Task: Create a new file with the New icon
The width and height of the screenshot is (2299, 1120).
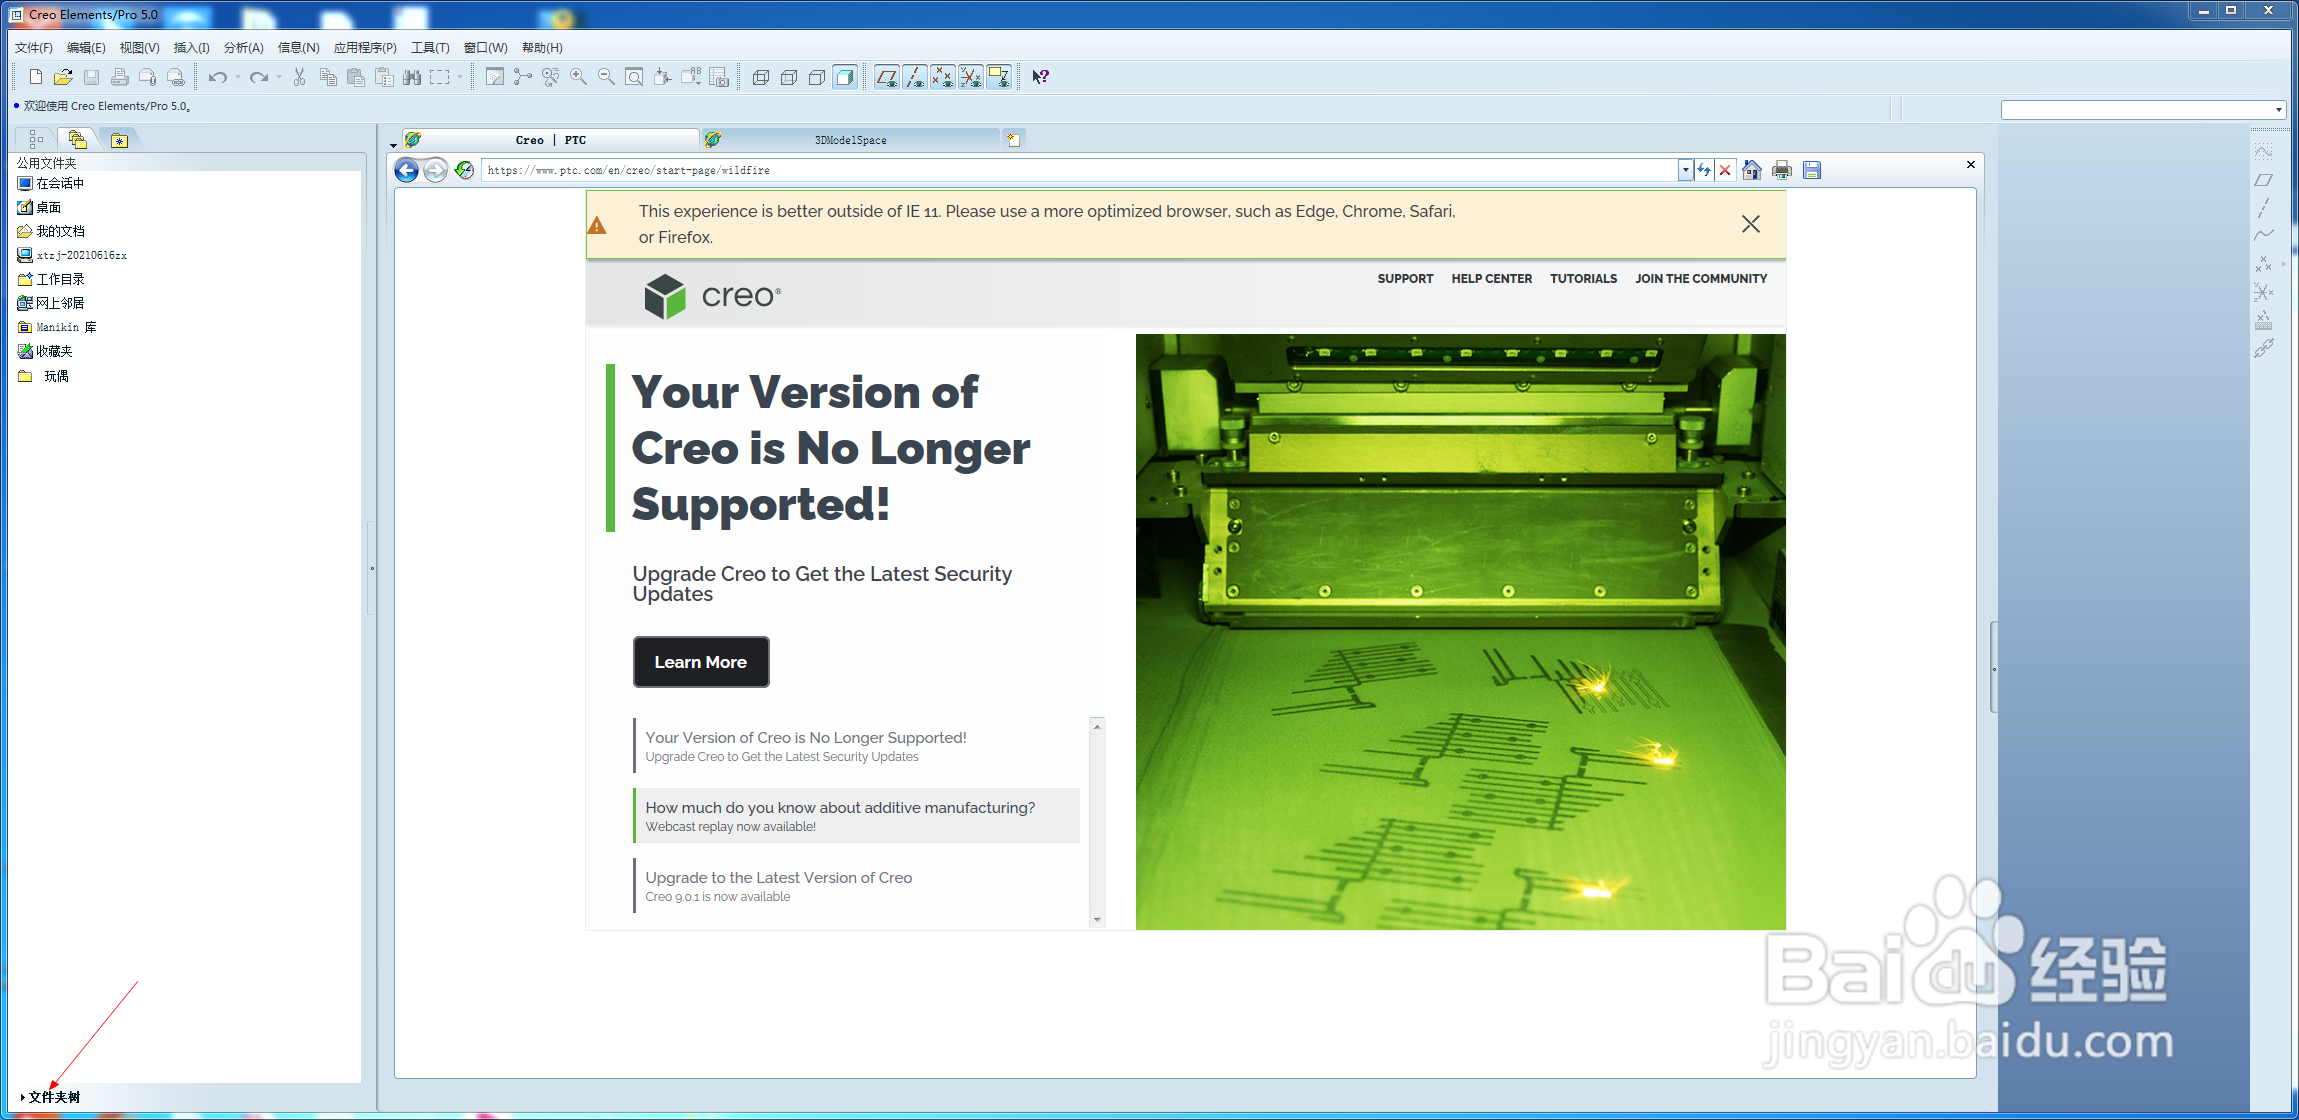Action: 36,77
